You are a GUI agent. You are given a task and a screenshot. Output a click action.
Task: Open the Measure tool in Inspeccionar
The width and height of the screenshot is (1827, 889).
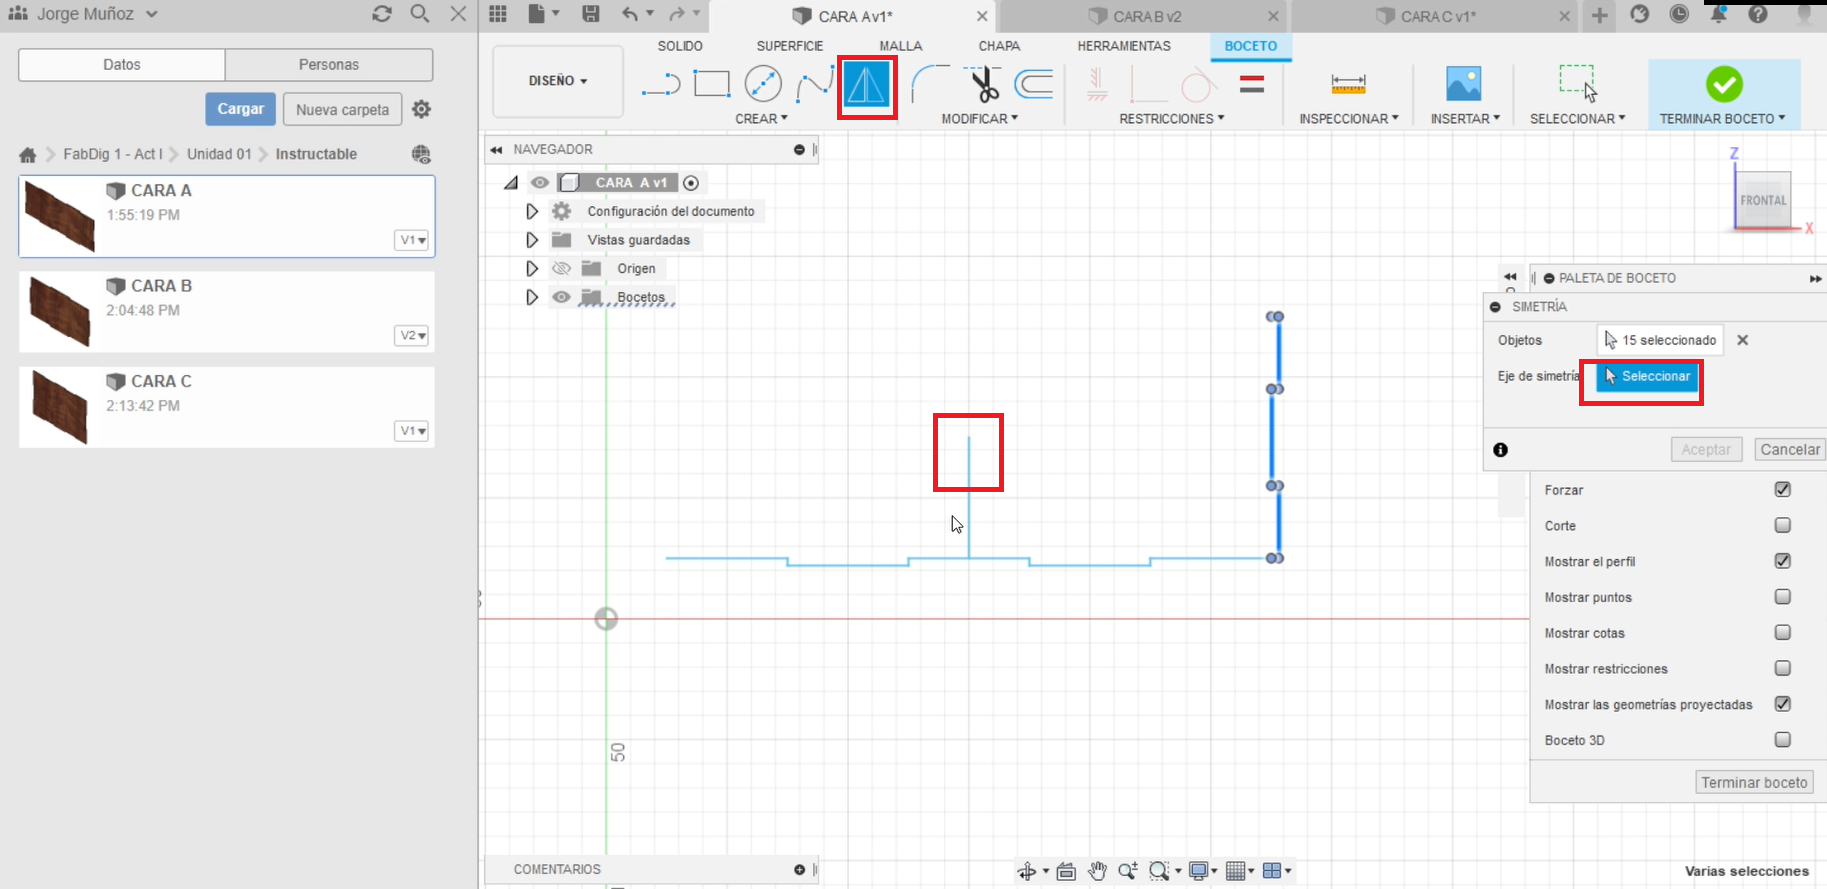click(x=1348, y=84)
